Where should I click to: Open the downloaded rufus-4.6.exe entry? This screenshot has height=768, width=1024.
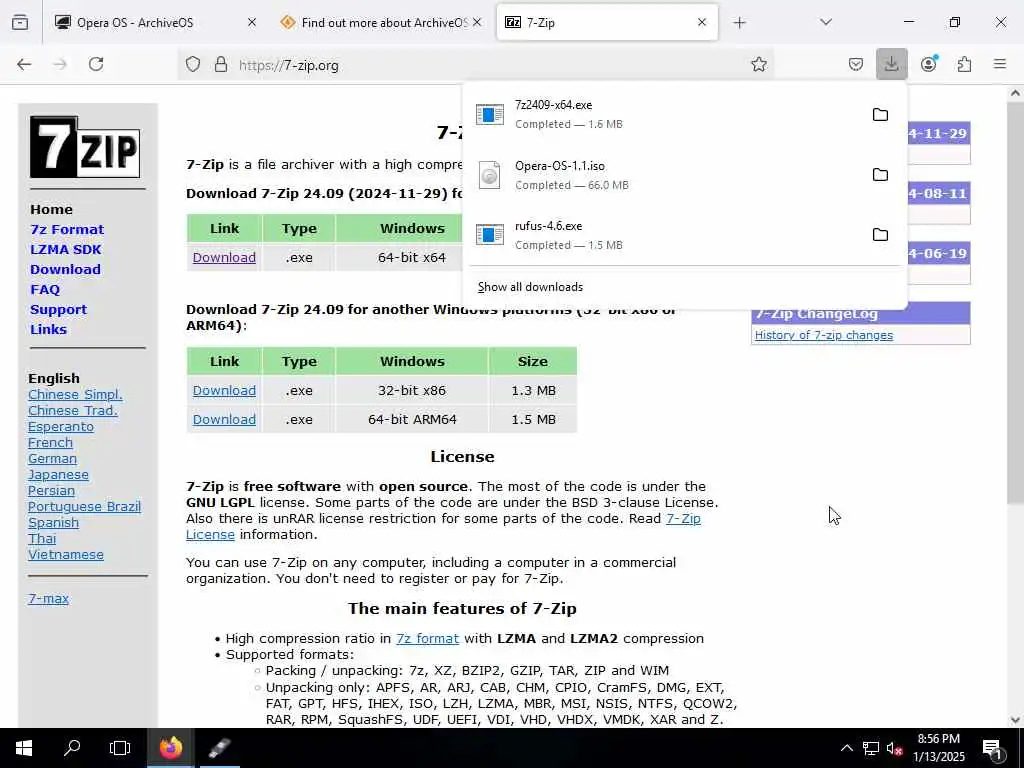point(666,235)
